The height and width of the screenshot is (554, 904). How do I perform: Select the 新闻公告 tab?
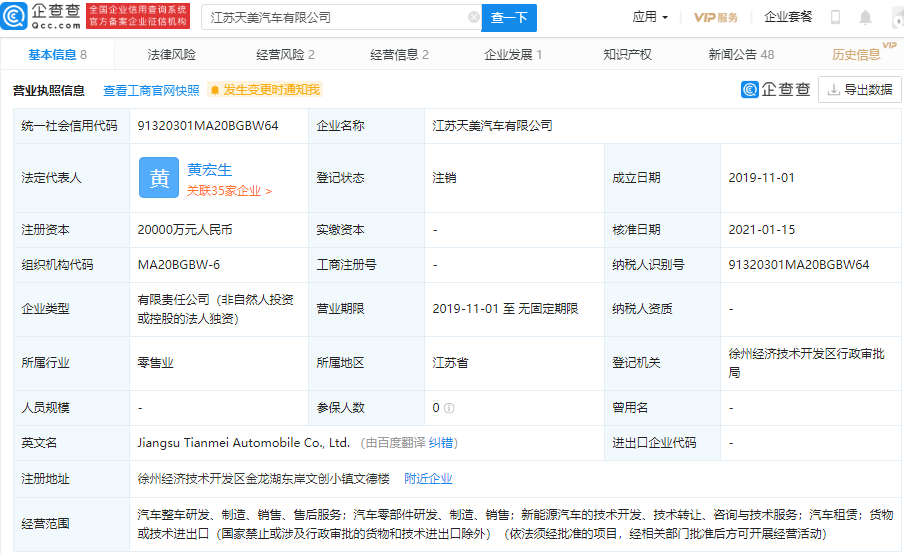(x=741, y=55)
